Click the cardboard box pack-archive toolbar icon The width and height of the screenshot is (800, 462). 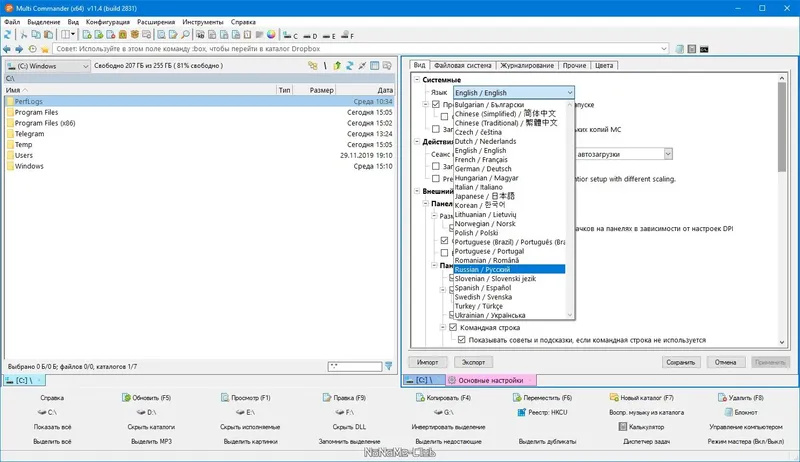(x=135, y=35)
